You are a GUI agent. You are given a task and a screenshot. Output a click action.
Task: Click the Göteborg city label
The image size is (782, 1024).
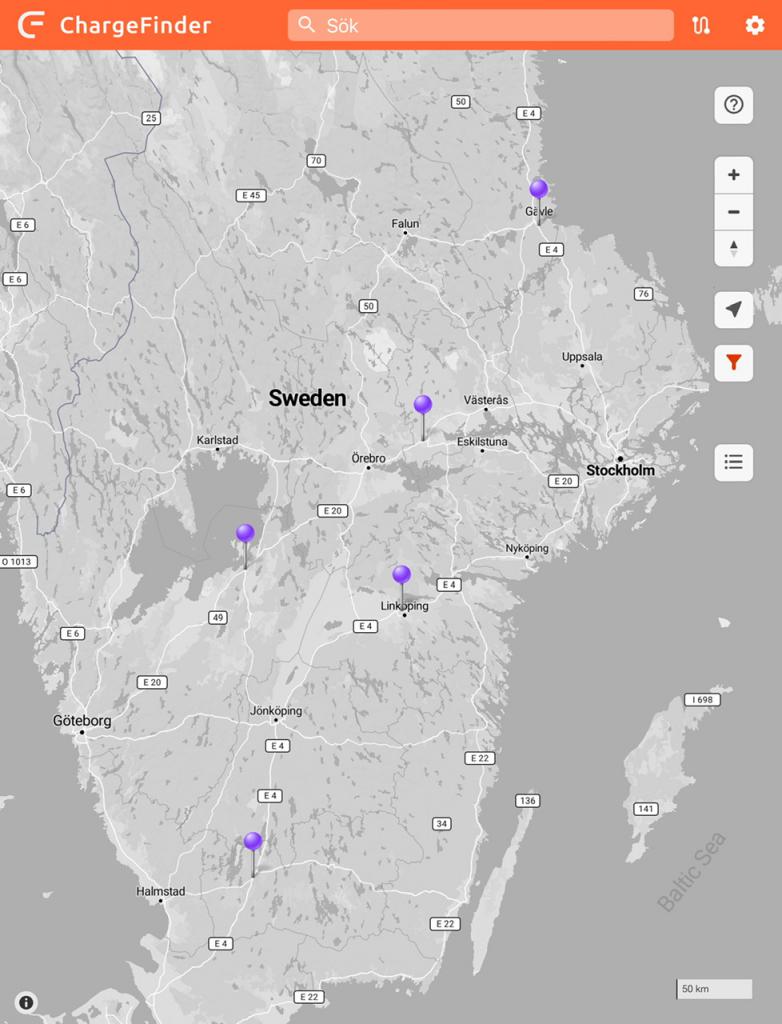coord(82,720)
